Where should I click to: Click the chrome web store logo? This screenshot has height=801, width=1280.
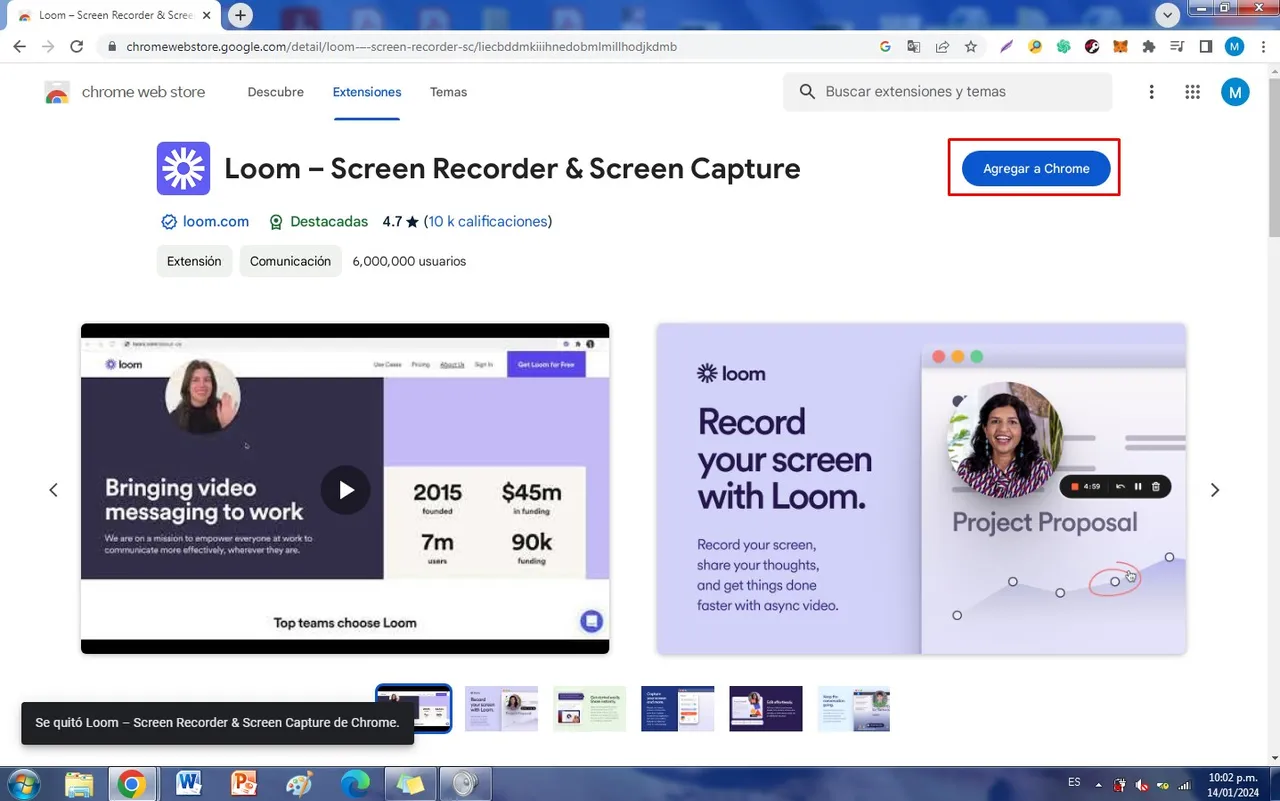[x=125, y=92]
